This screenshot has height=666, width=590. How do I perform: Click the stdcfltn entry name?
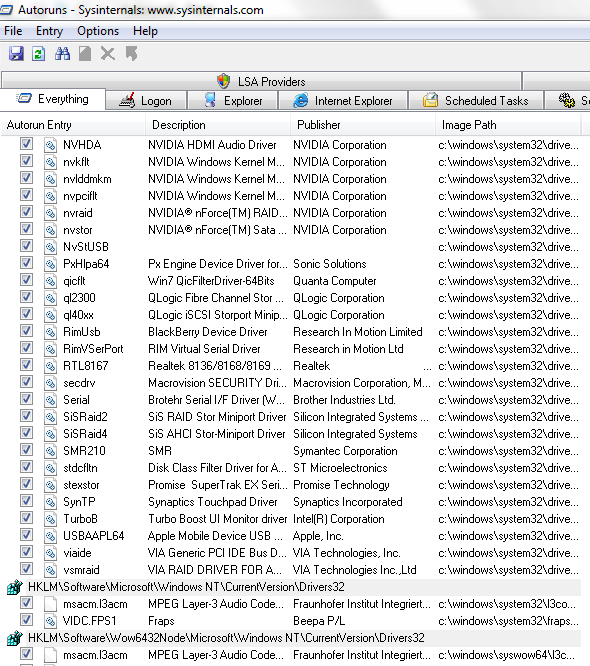click(80, 468)
